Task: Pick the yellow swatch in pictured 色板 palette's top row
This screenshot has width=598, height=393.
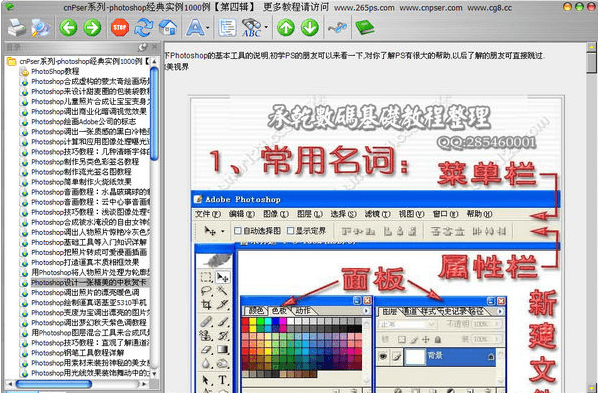Action: pyautogui.click(x=253, y=321)
